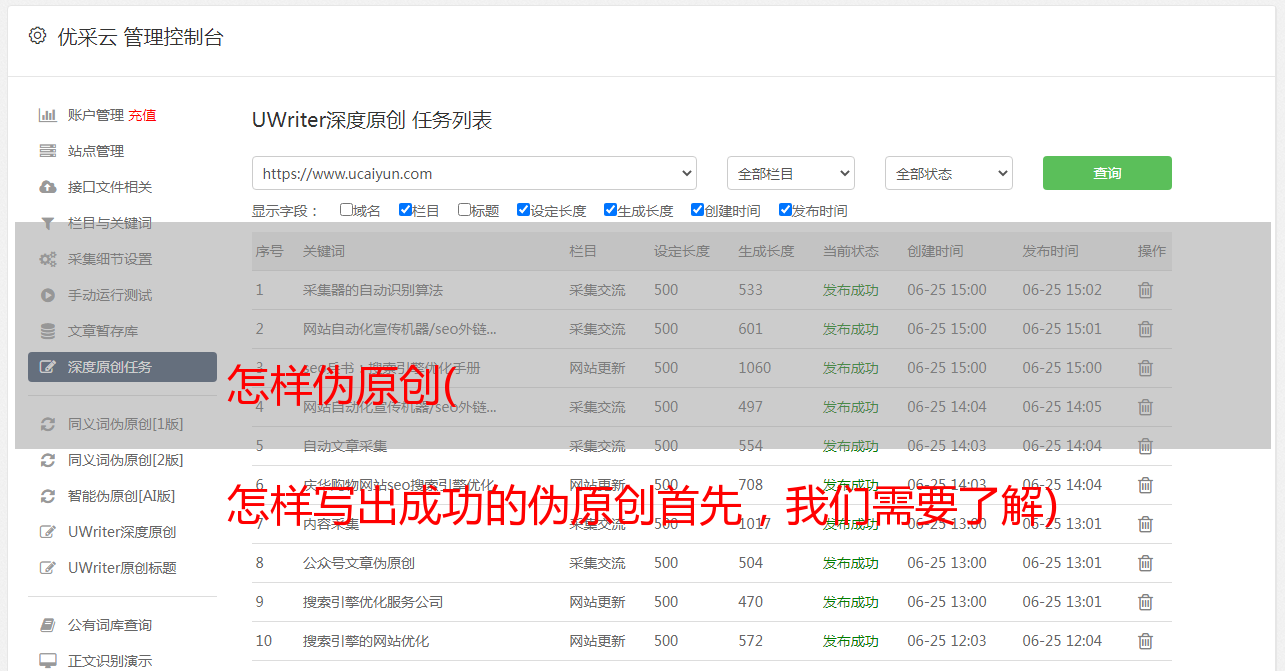1285x671 pixels.
Task: Uncheck the 创建时间 field checkbox
Action: [x=697, y=210]
